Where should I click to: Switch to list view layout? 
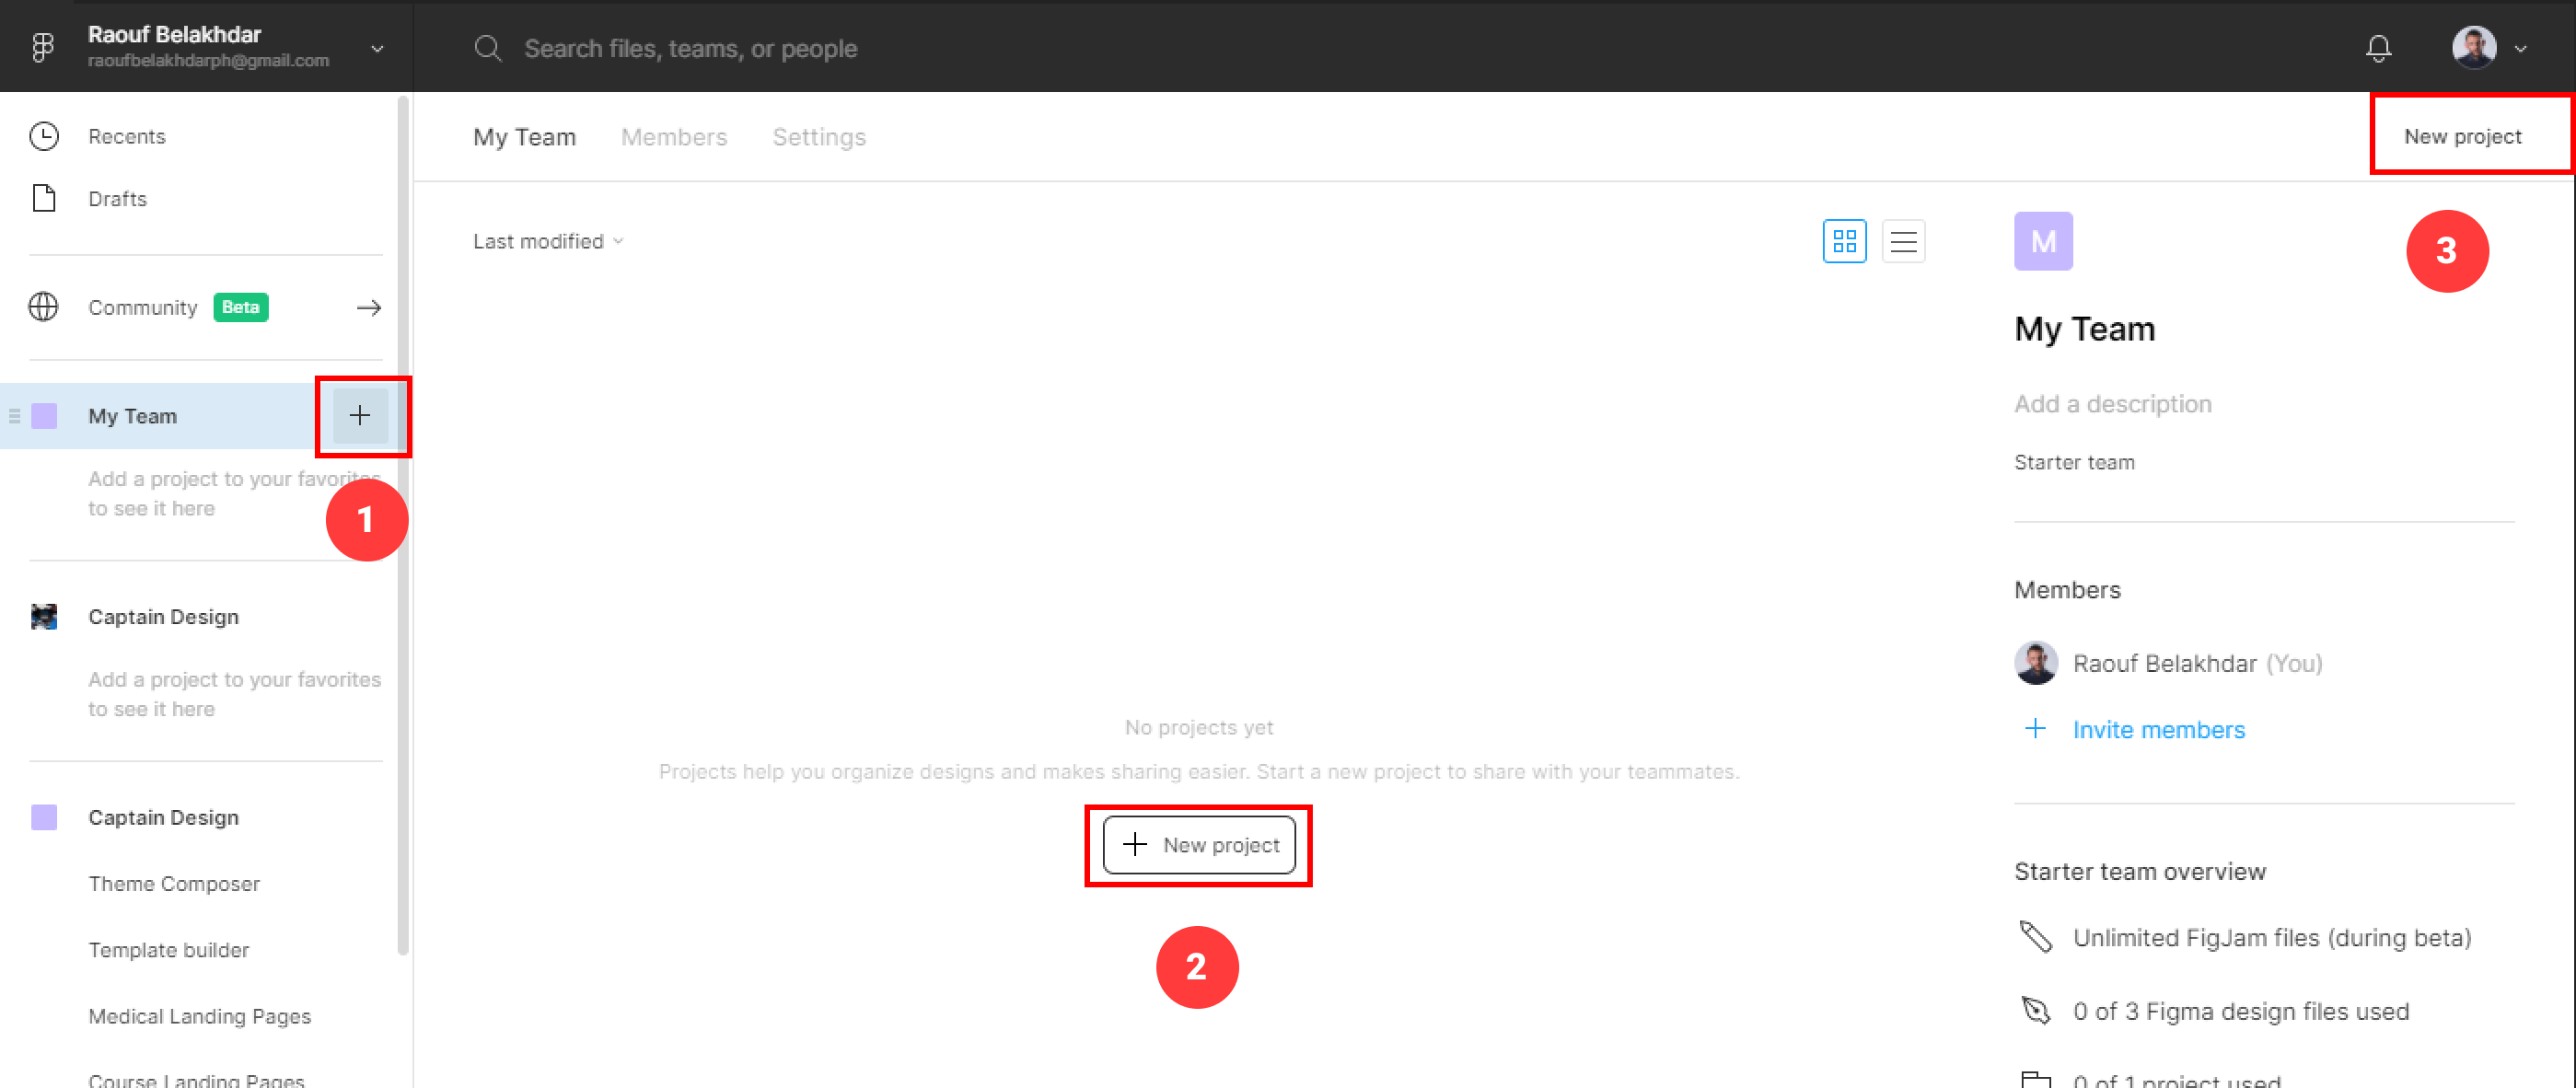click(1903, 241)
